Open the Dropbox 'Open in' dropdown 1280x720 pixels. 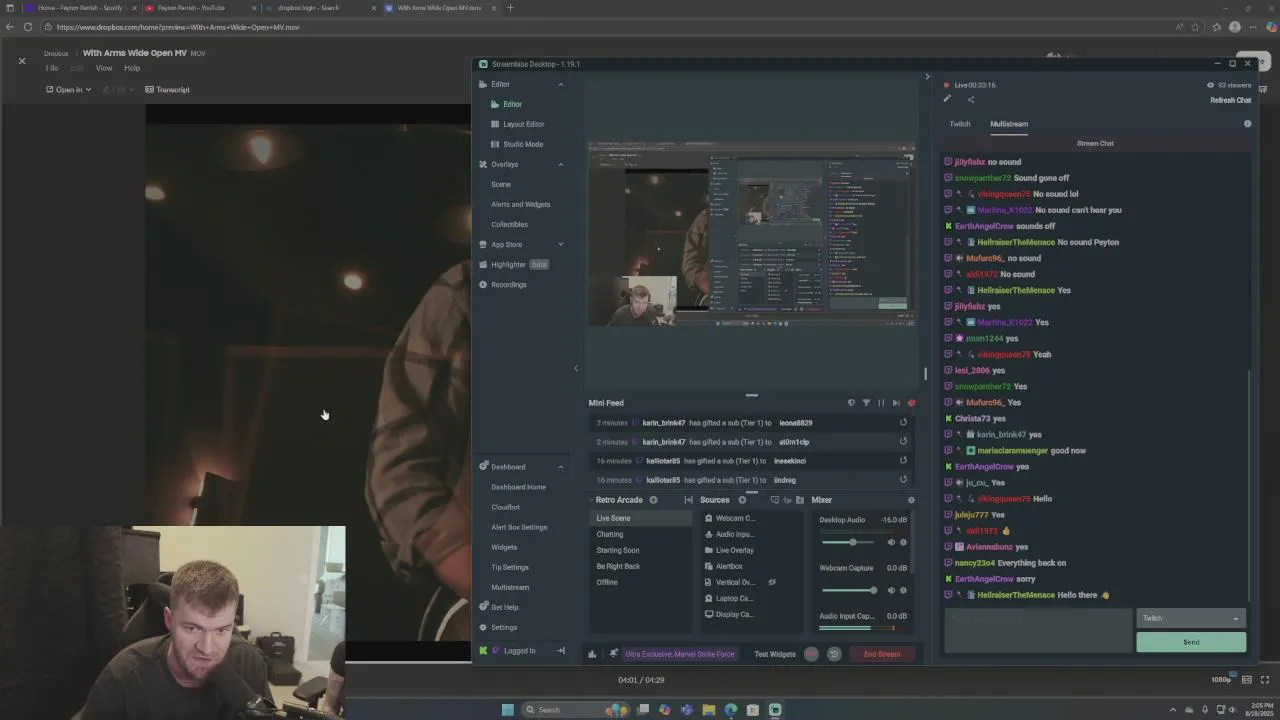[69, 90]
